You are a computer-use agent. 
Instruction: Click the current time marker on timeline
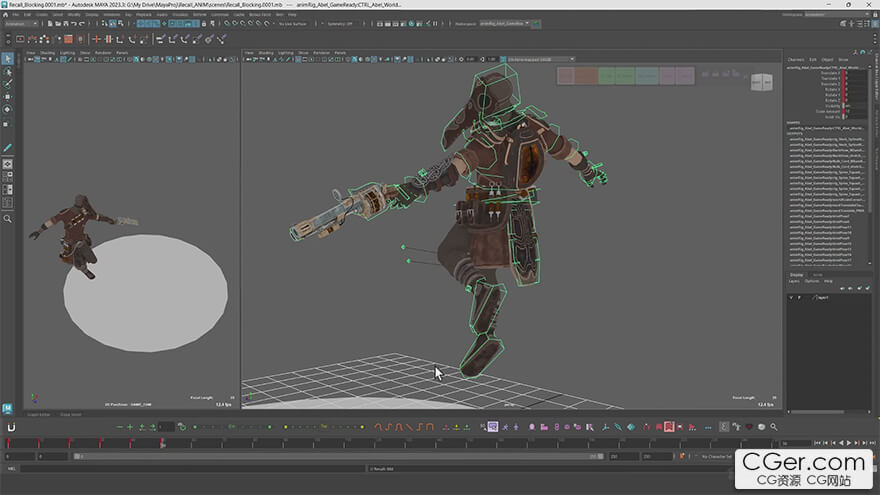click(x=162, y=443)
